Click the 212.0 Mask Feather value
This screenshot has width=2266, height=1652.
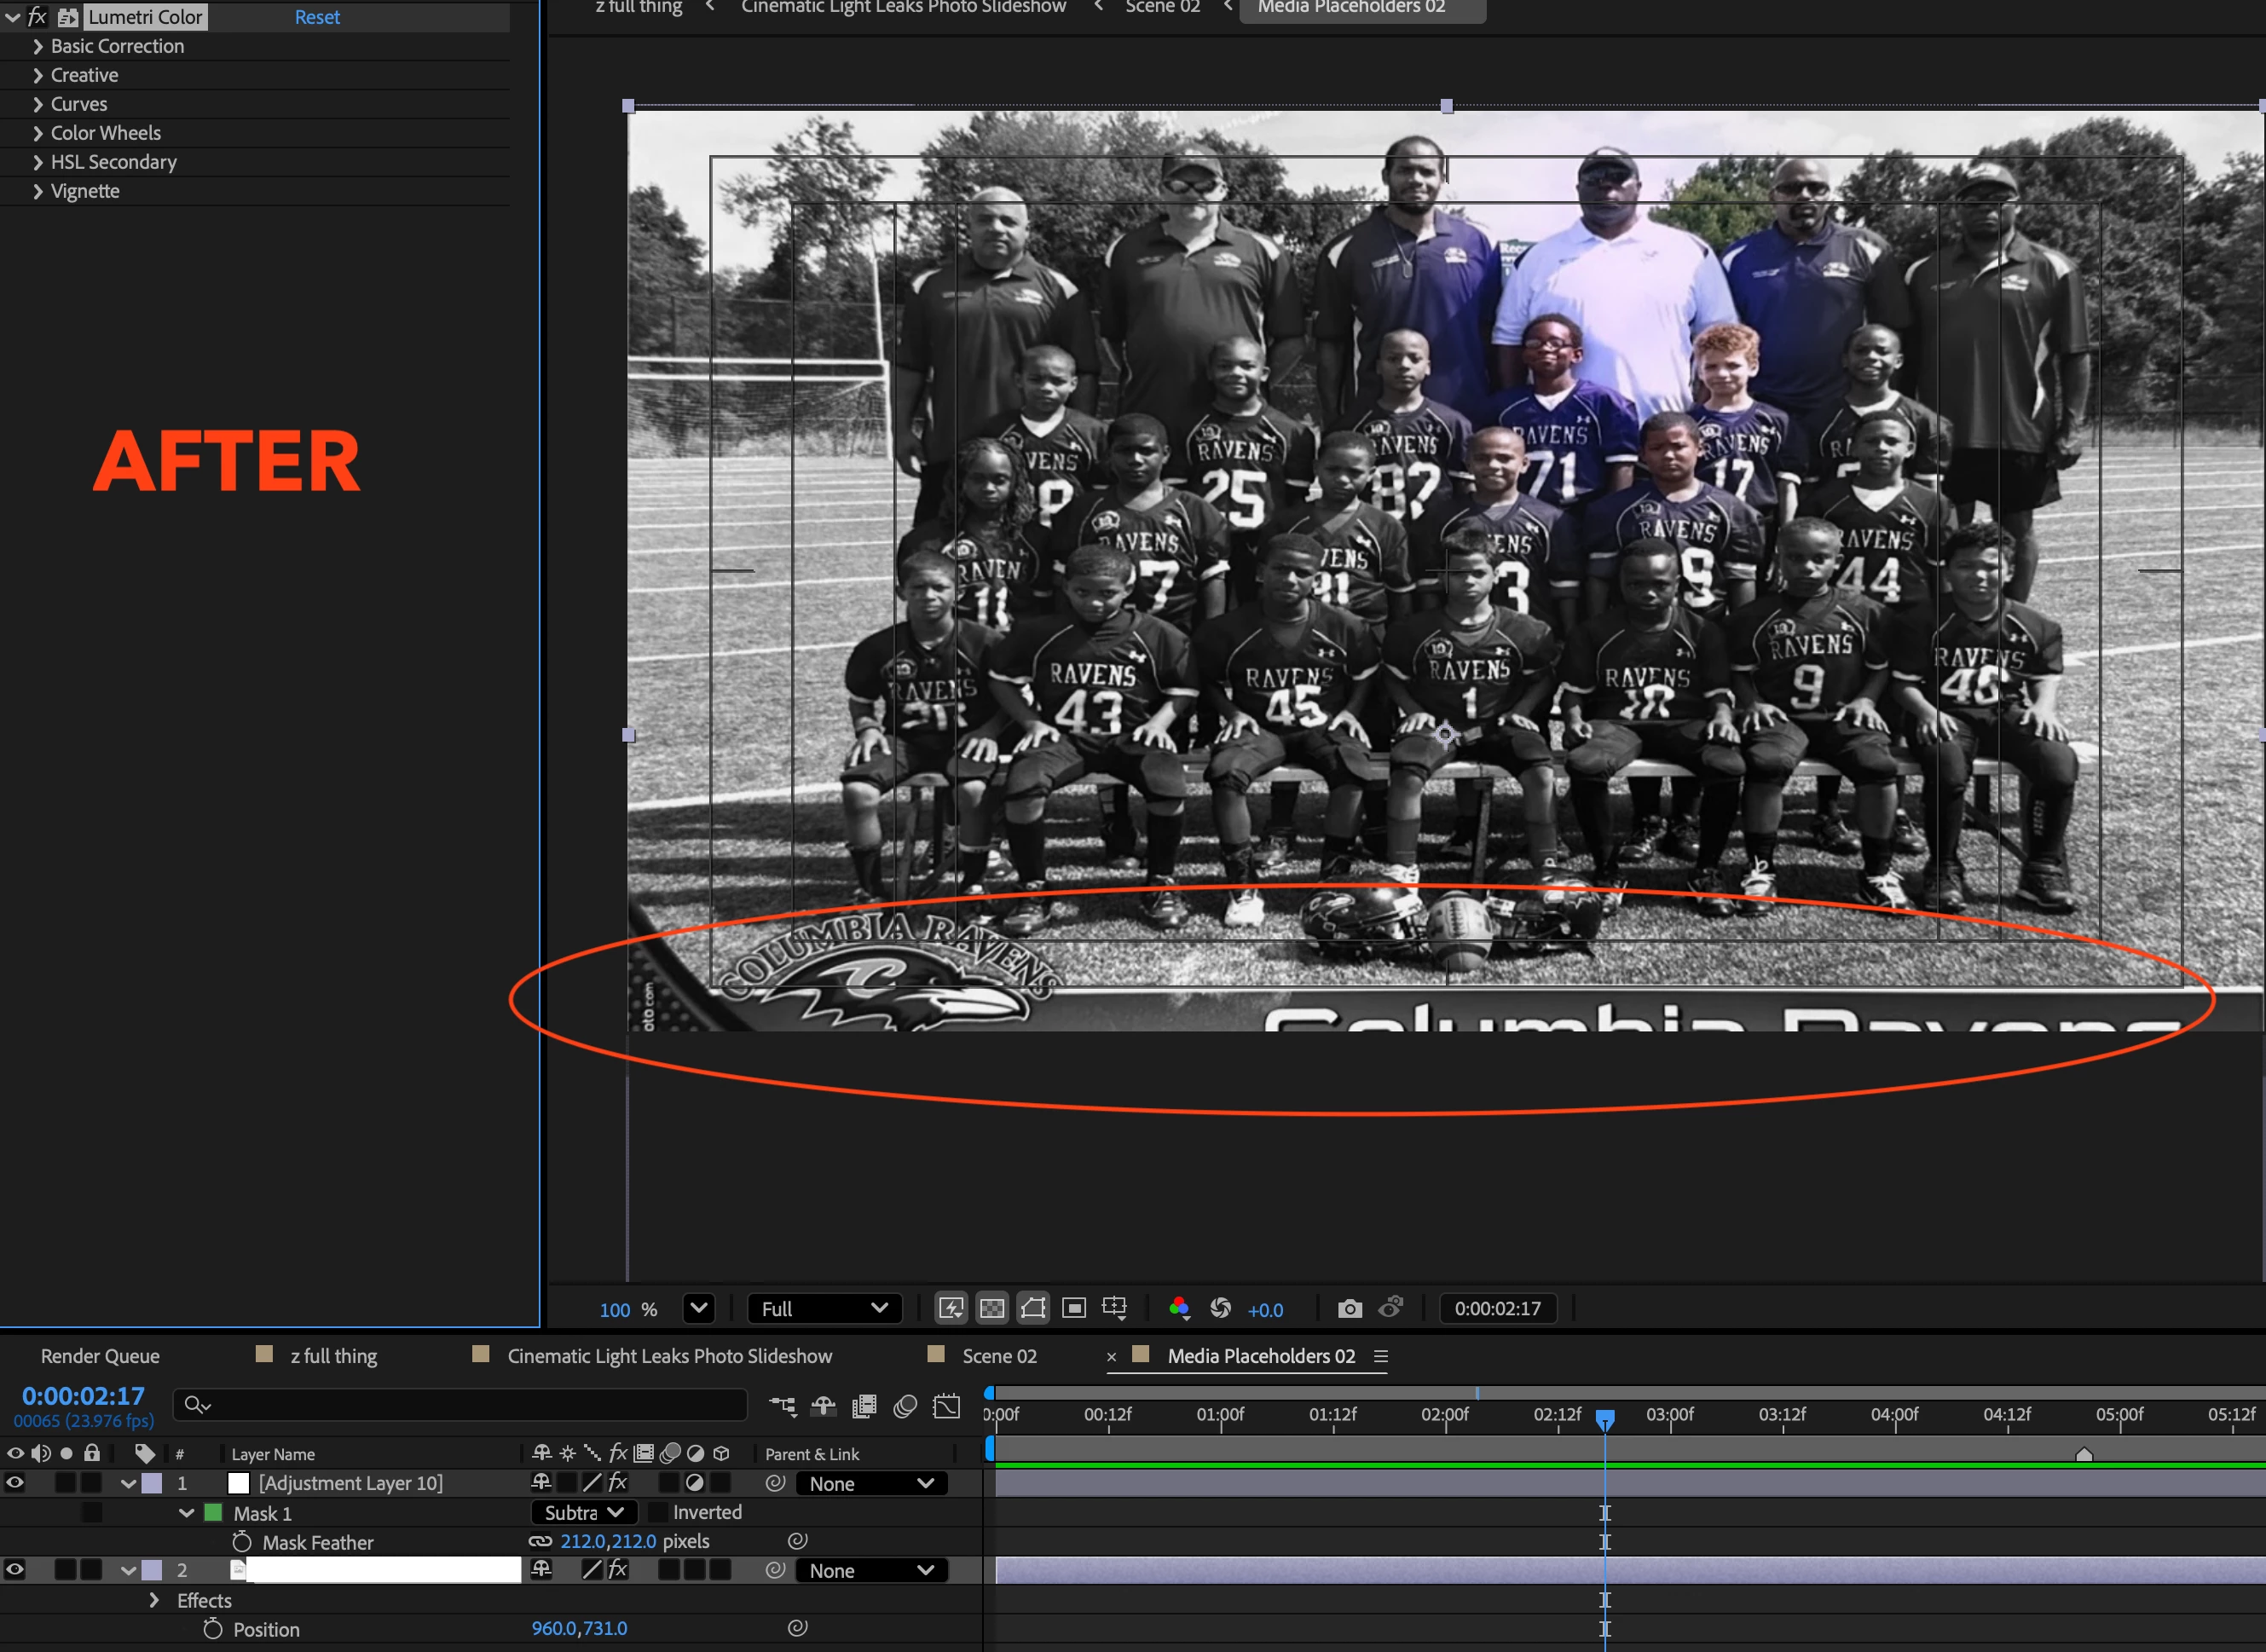[582, 1541]
